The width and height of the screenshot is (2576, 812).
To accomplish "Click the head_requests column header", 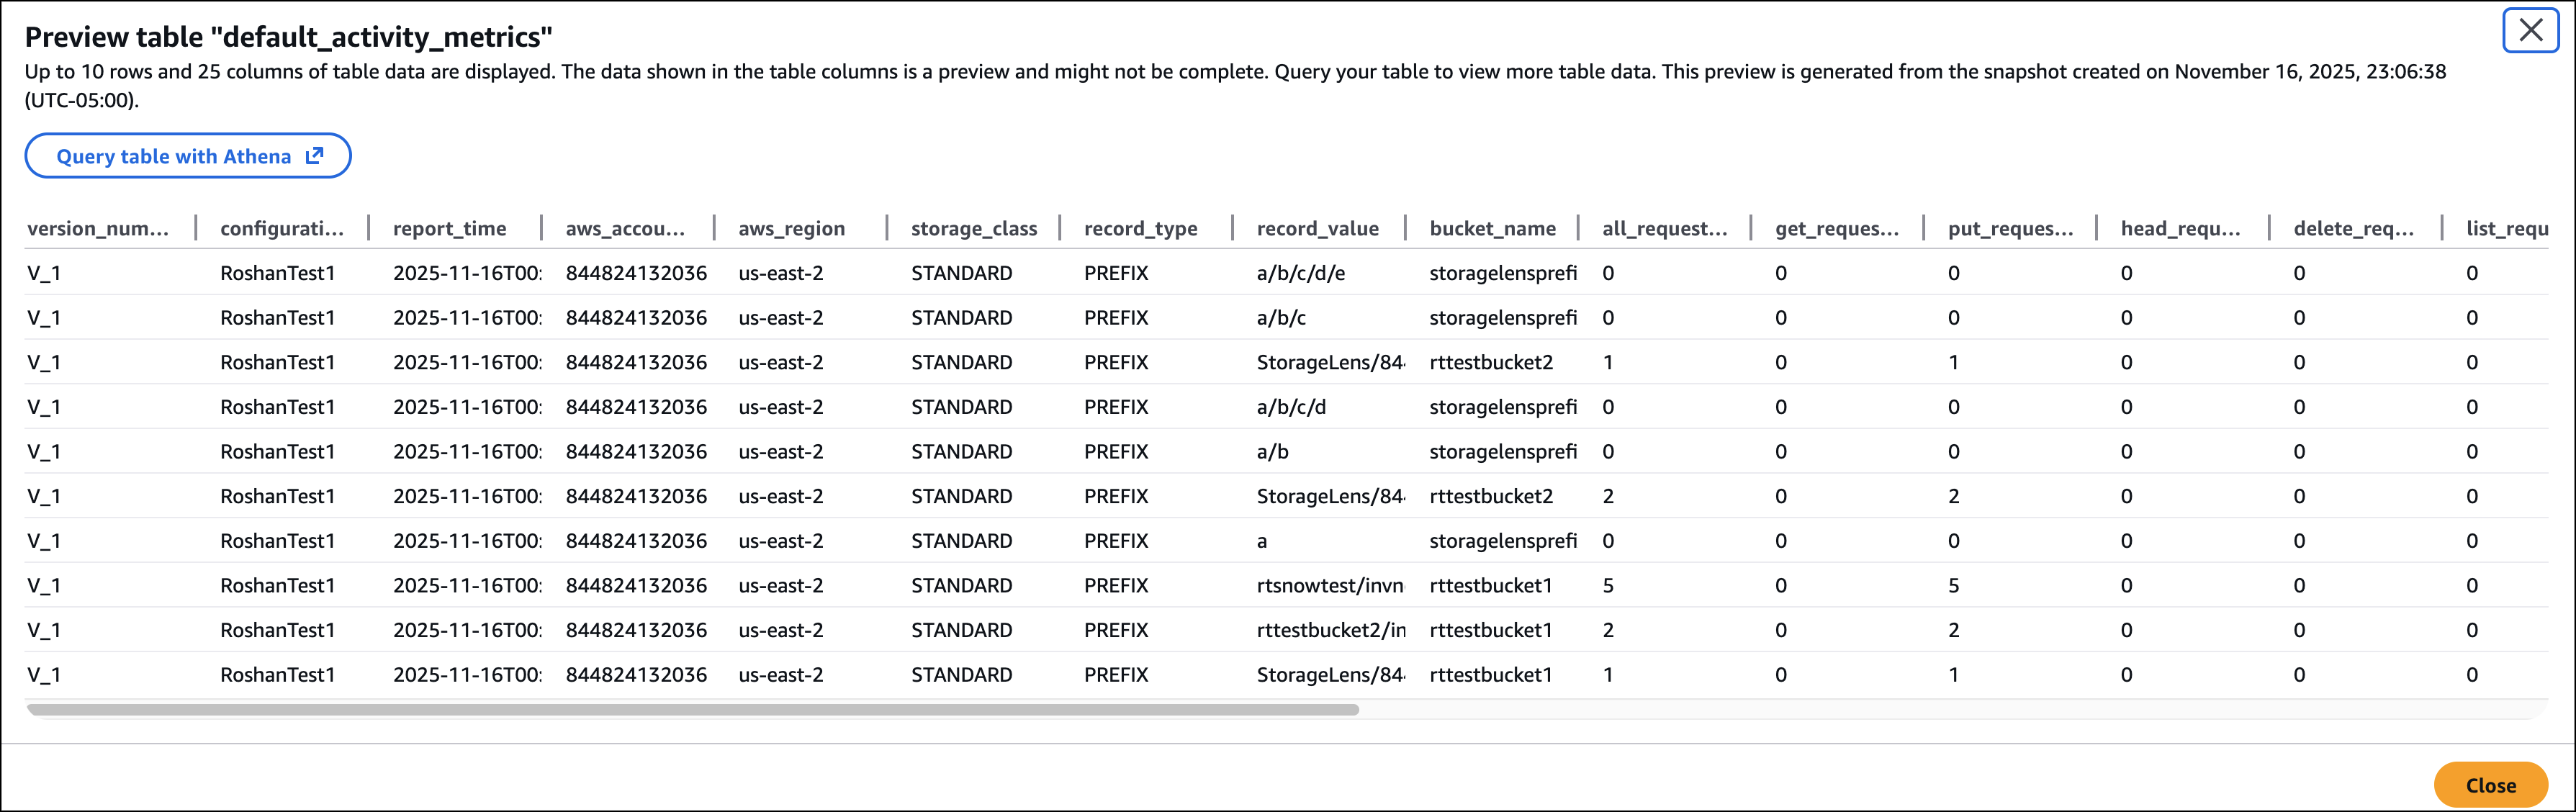I will pyautogui.click(x=2180, y=228).
